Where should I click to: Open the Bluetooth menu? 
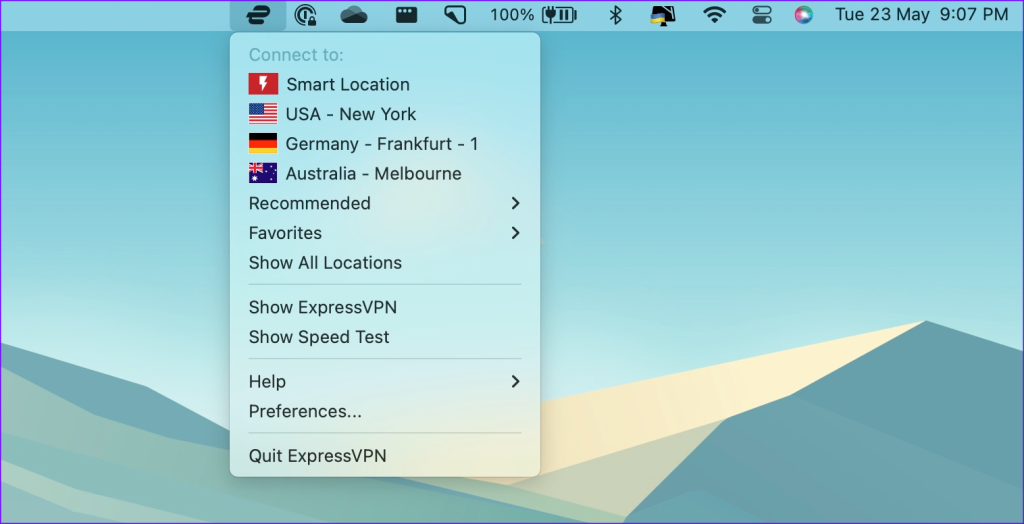coord(615,15)
